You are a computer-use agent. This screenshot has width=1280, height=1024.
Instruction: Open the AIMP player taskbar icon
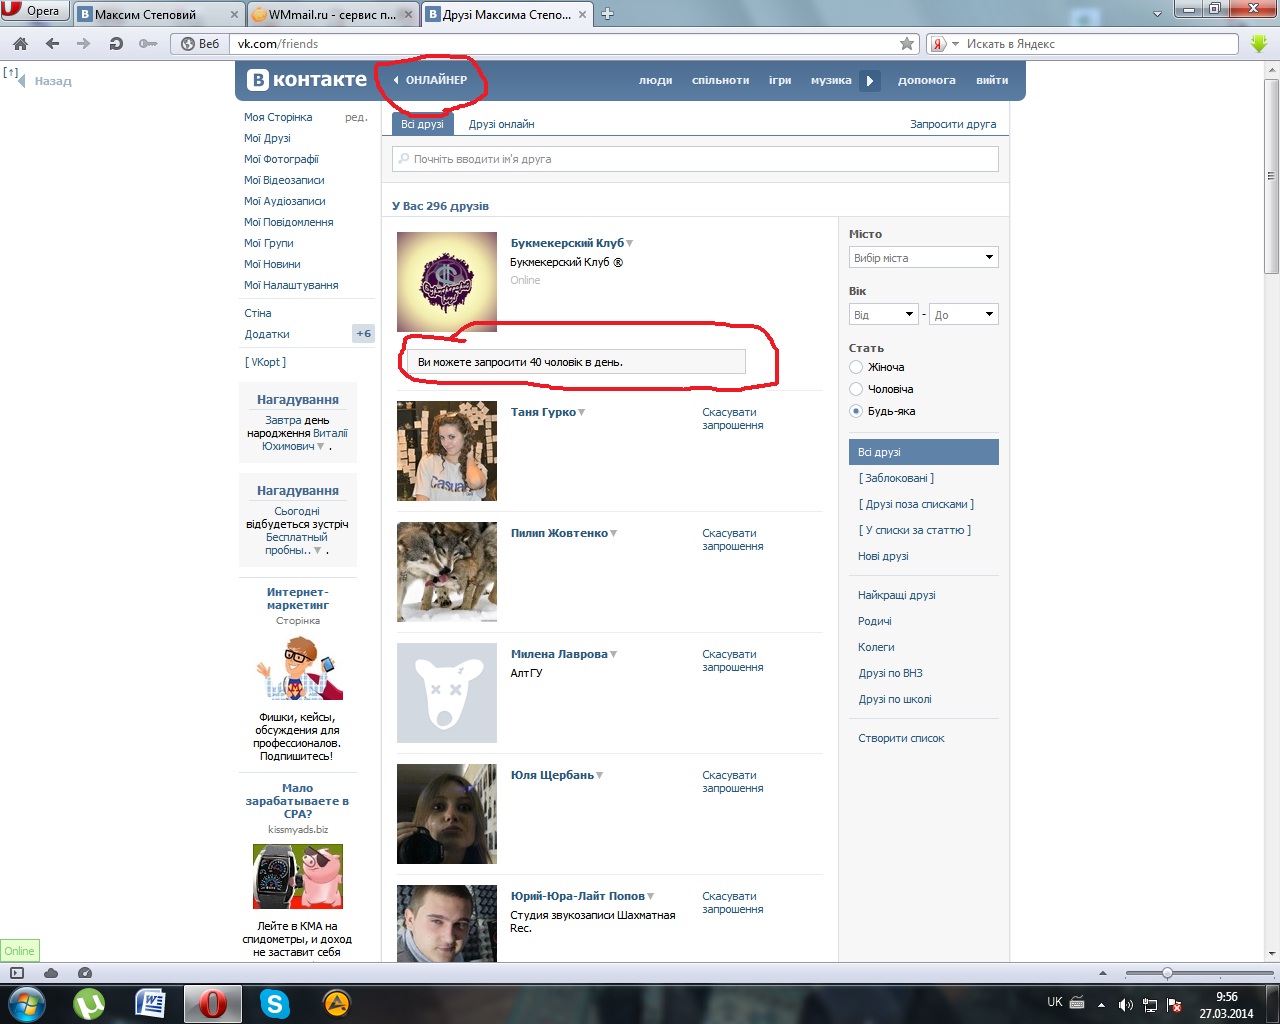point(336,1003)
